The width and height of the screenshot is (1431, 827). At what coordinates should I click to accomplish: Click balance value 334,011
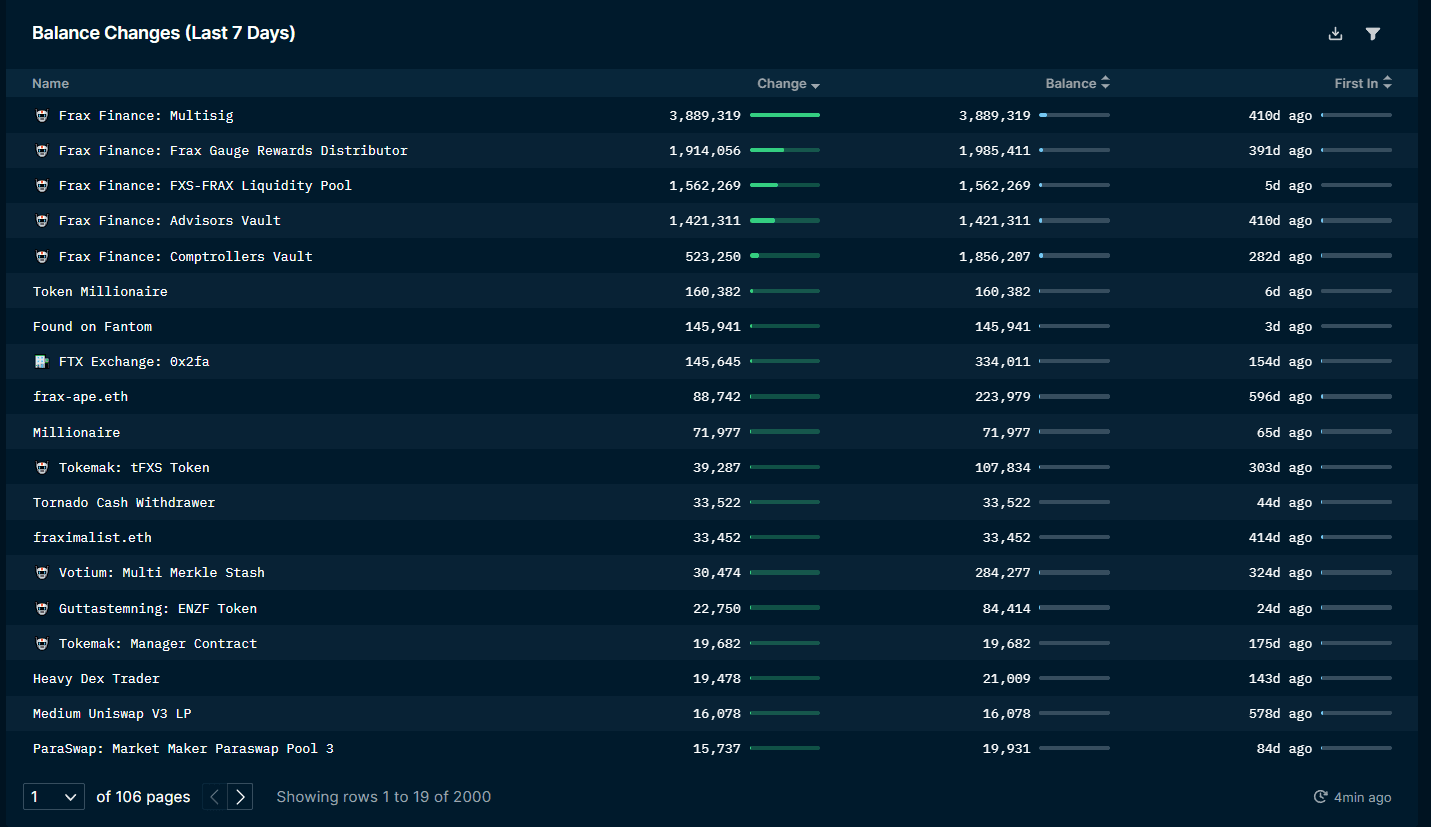click(x=1002, y=362)
